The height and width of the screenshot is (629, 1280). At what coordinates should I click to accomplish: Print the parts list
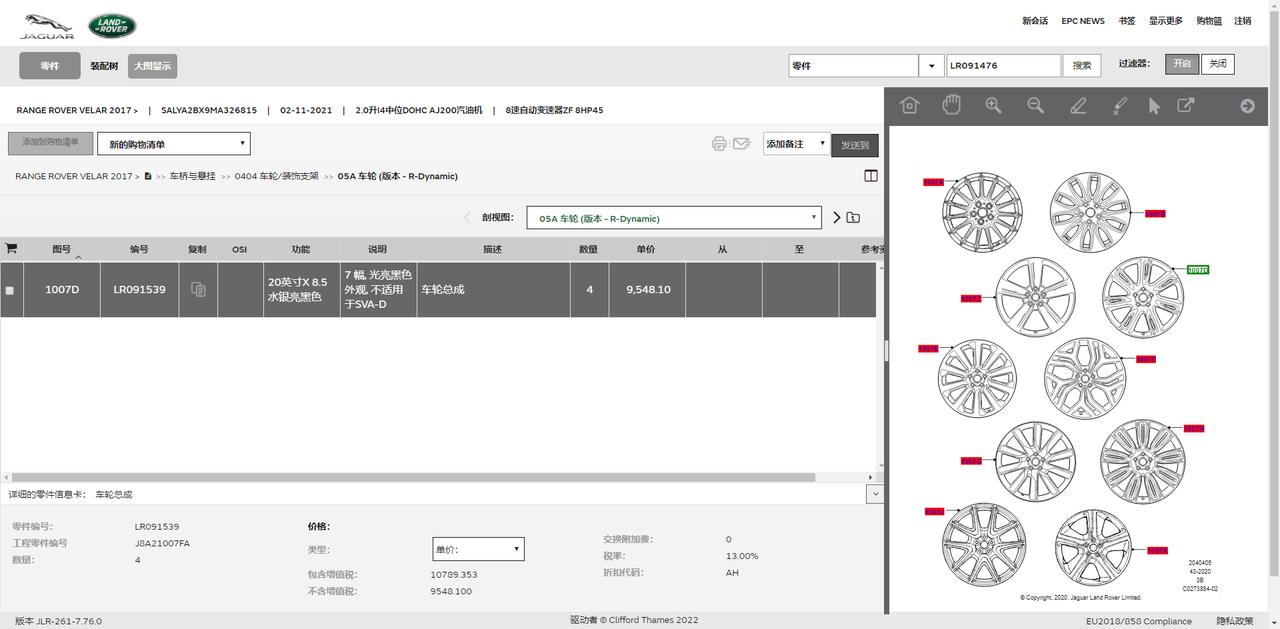(x=719, y=144)
